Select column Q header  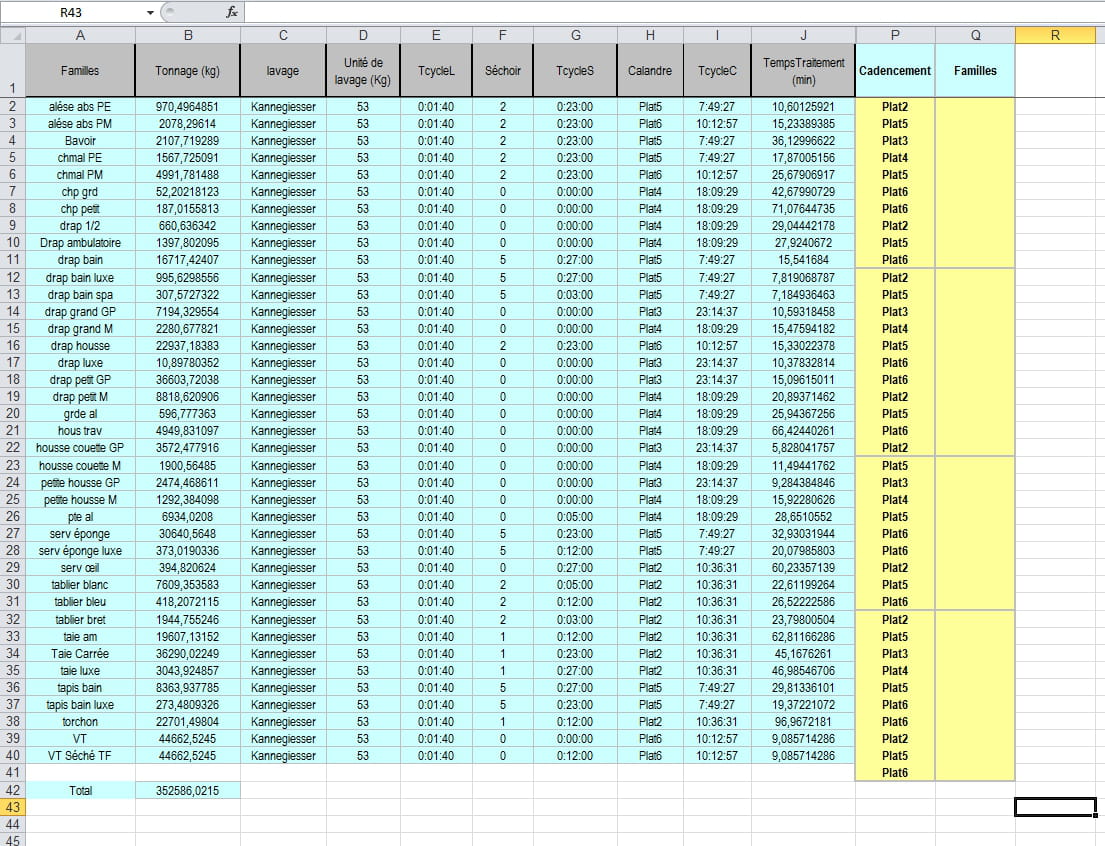click(x=975, y=35)
